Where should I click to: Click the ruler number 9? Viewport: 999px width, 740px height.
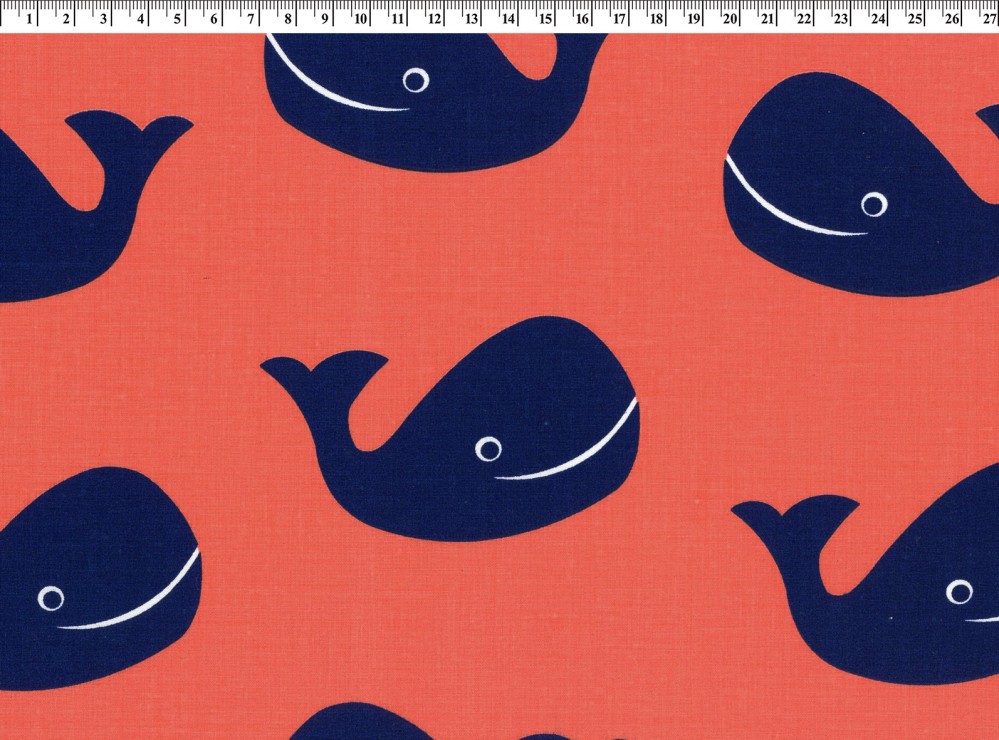pyautogui.click(x=325, y=19)
